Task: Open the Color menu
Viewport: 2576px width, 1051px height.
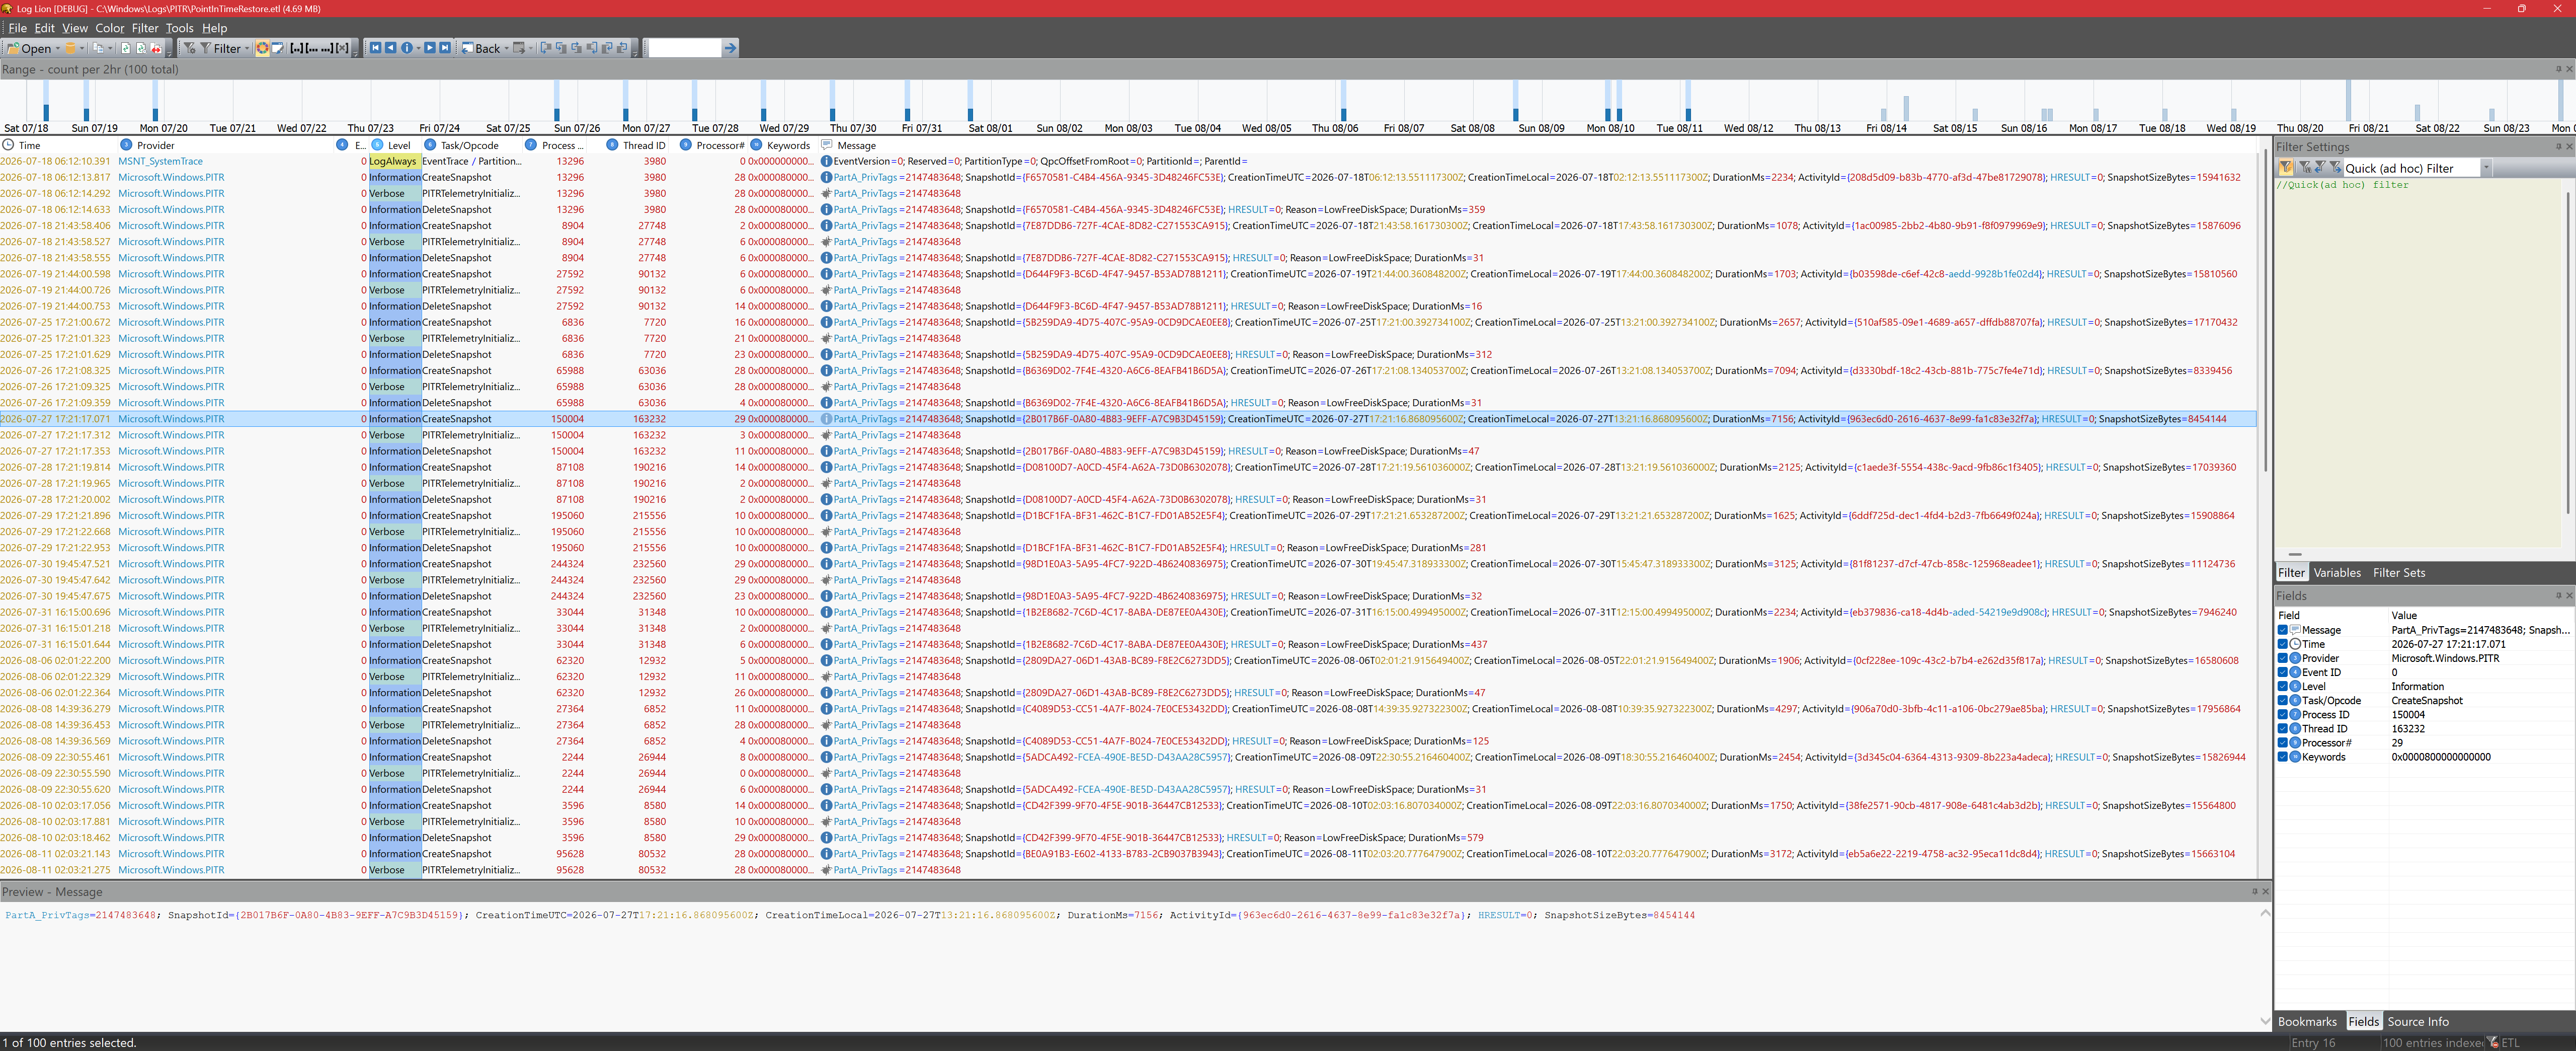Action: (109, 28)
